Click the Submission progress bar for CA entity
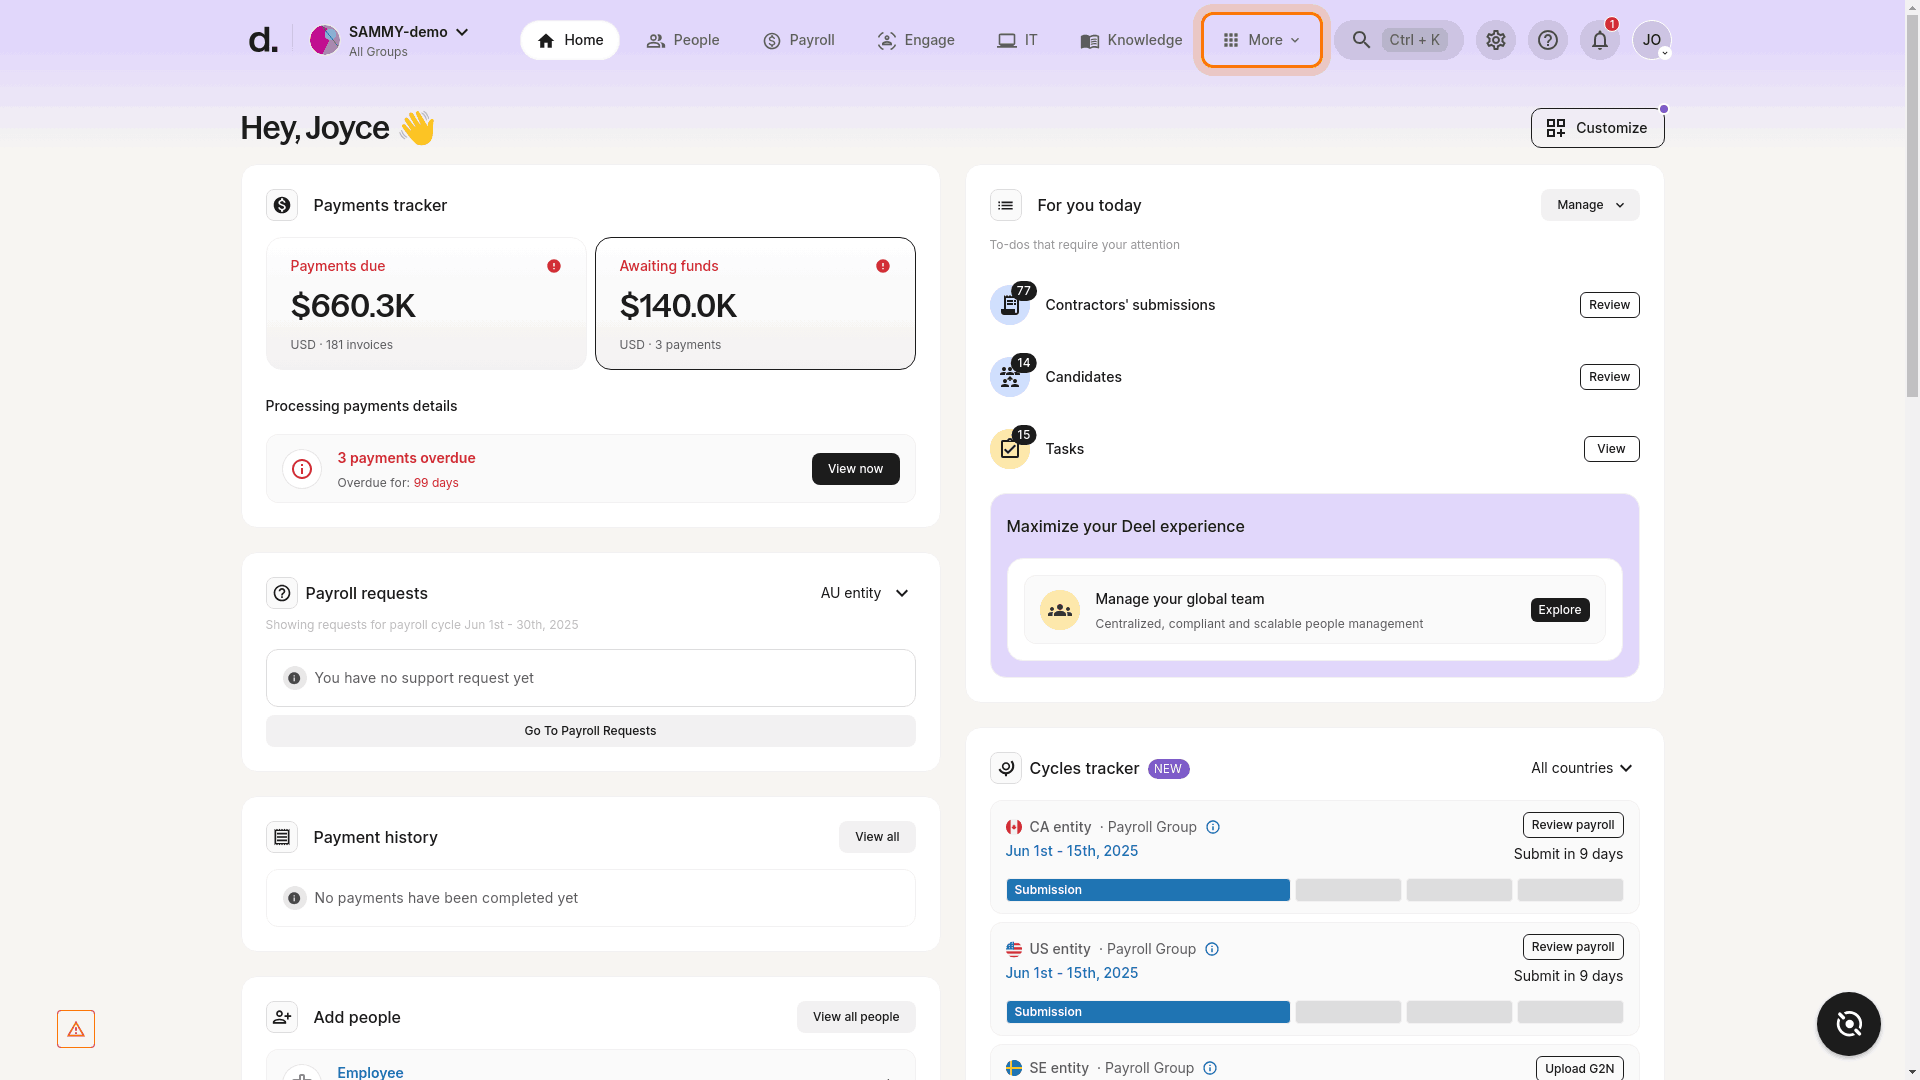Viewport: 1920px width, 1080px height. [x=1147, y=890]
